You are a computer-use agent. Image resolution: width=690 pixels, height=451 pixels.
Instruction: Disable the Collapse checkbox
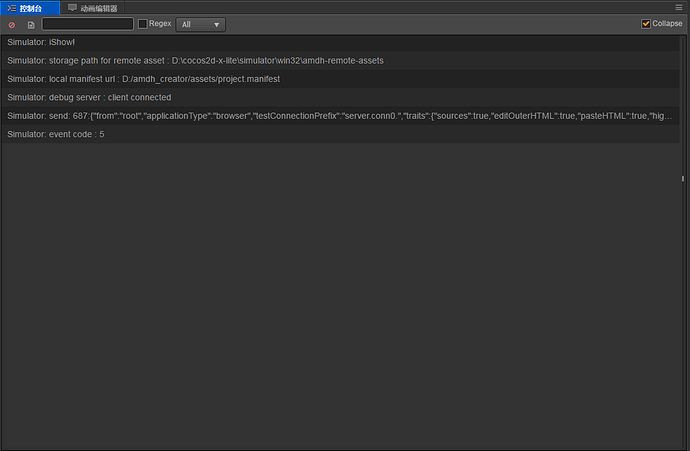646,24
